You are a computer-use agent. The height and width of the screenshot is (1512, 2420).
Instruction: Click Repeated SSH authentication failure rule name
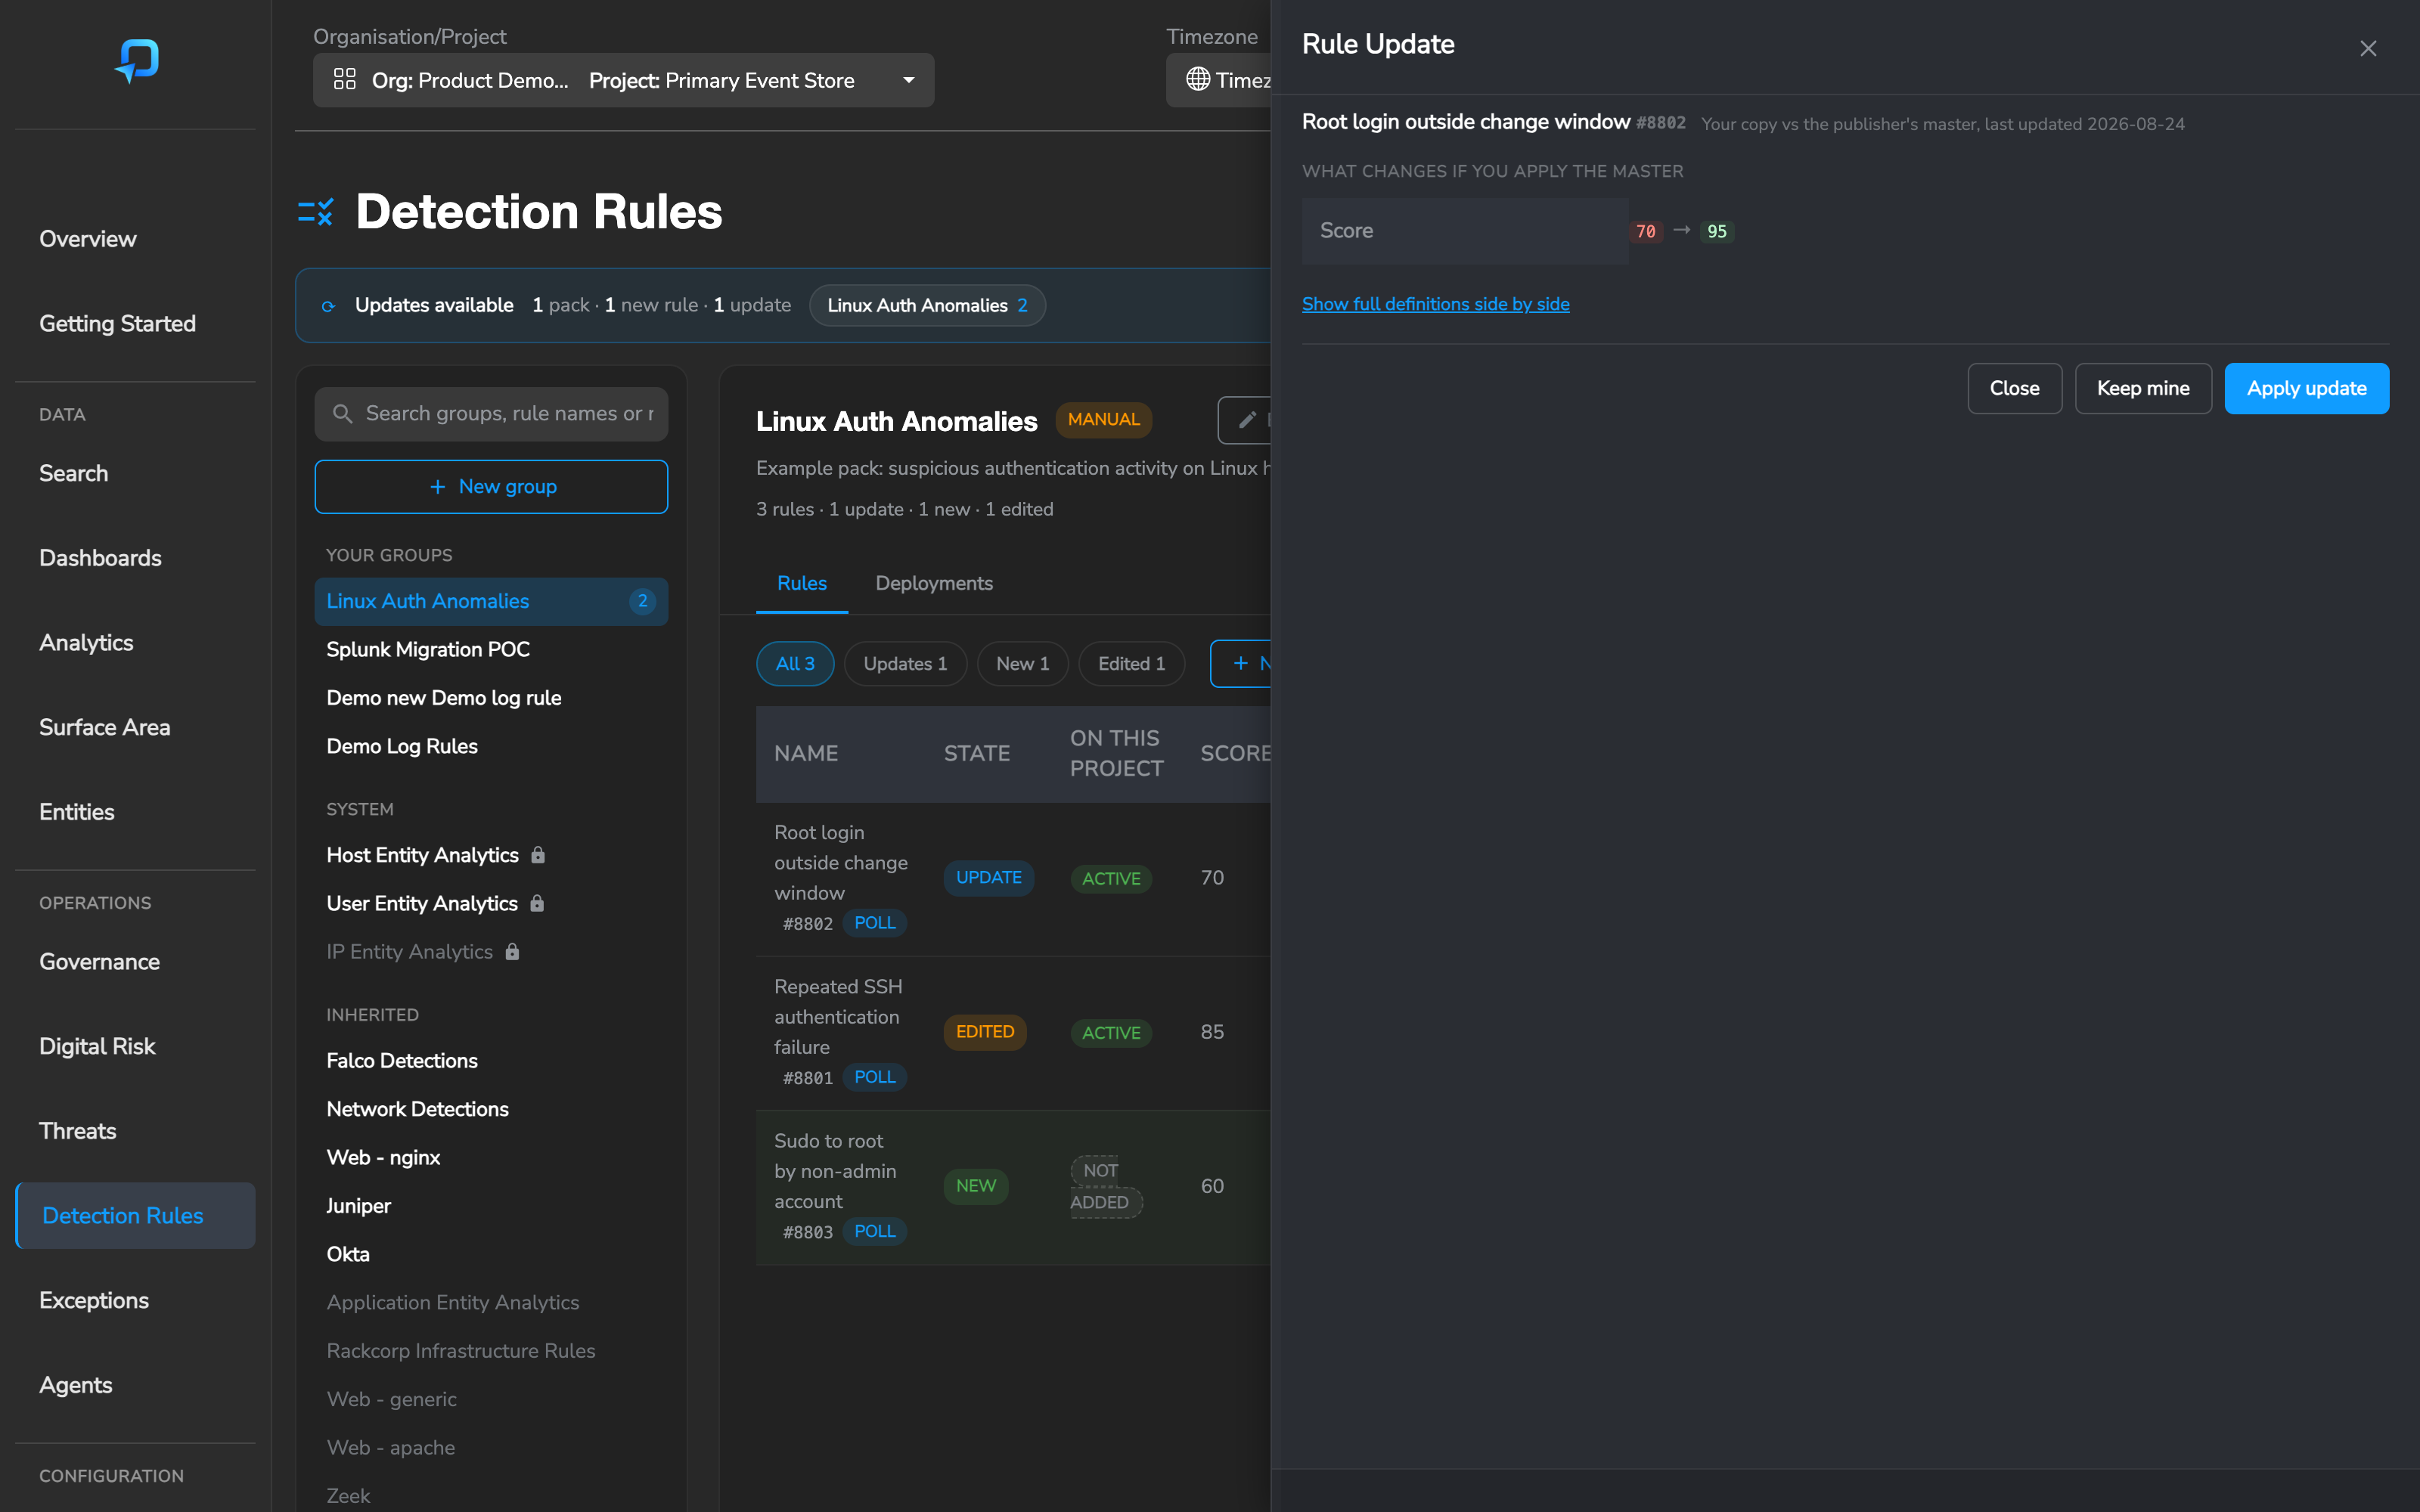[x=839, y=1016]
